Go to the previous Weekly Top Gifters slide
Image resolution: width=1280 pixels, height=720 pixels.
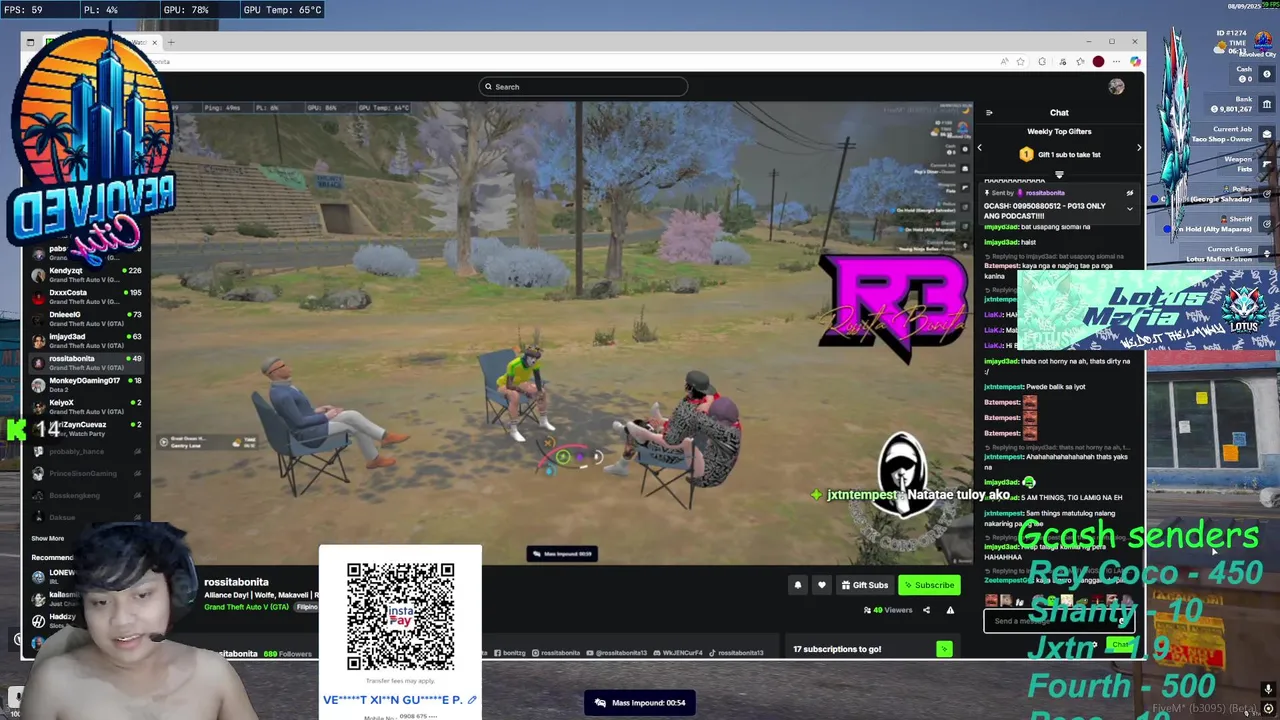[979, 148]
